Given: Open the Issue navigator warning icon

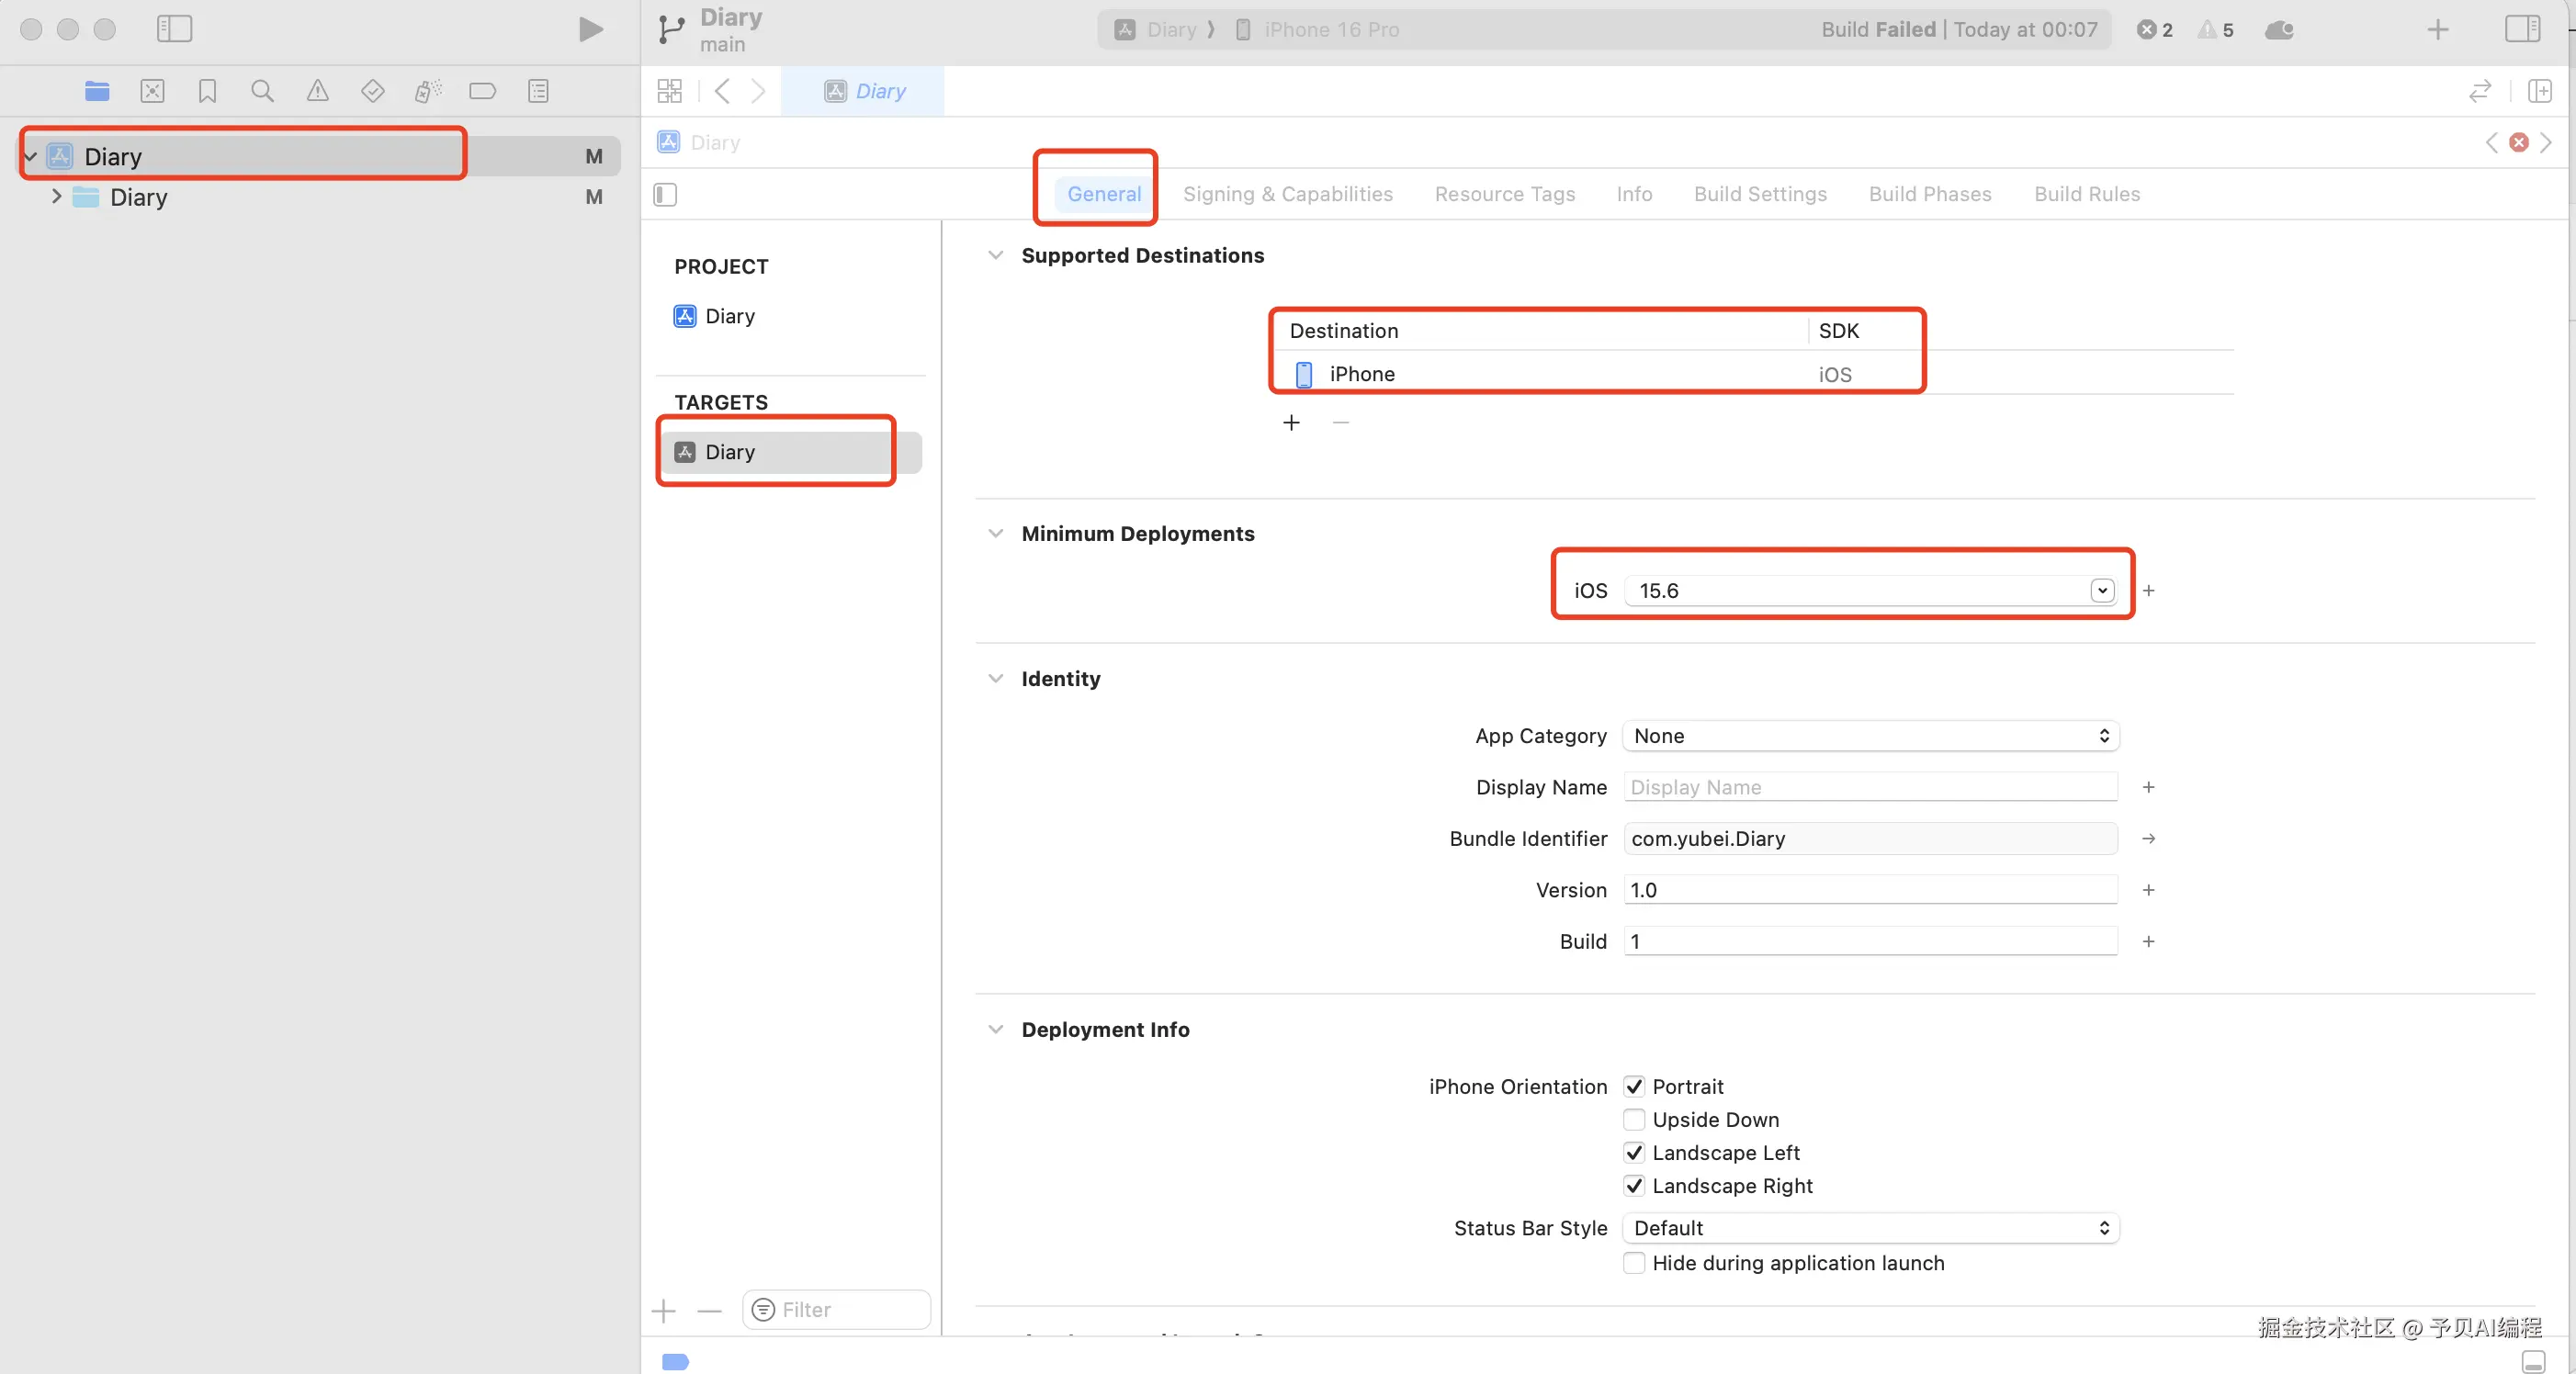Looking at the screenshot, I should click(317, 91).
